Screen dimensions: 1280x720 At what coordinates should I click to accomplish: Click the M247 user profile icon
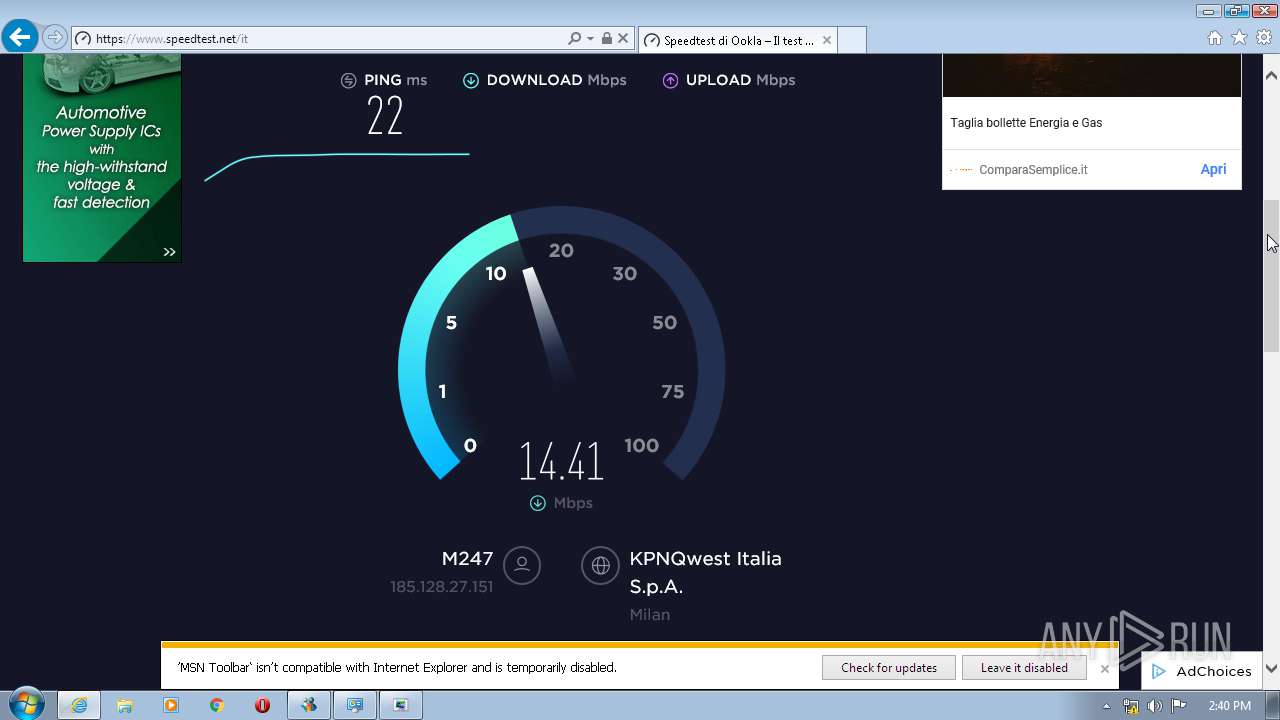(x=521, y=565)
